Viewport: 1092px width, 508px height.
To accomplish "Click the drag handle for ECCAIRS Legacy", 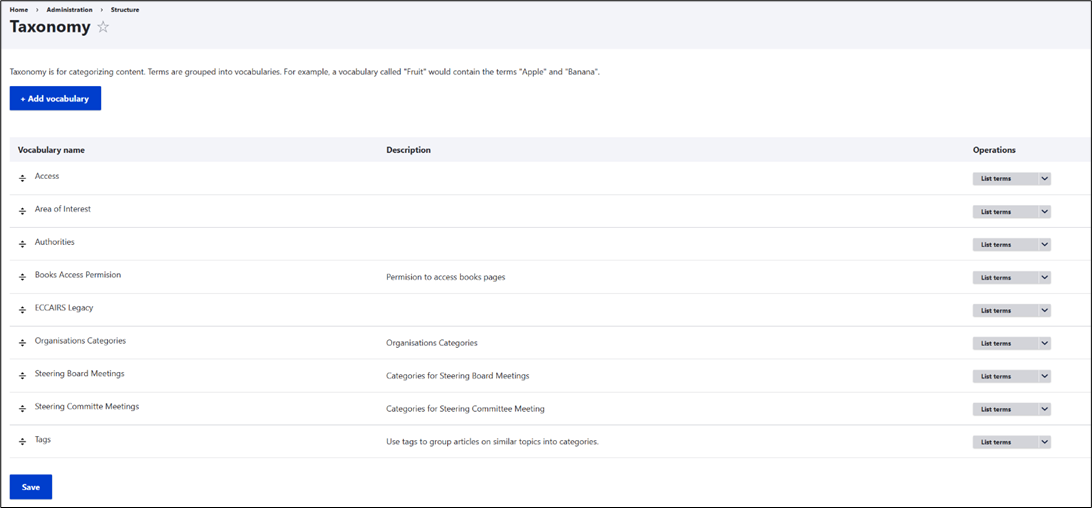I will 22,310.
